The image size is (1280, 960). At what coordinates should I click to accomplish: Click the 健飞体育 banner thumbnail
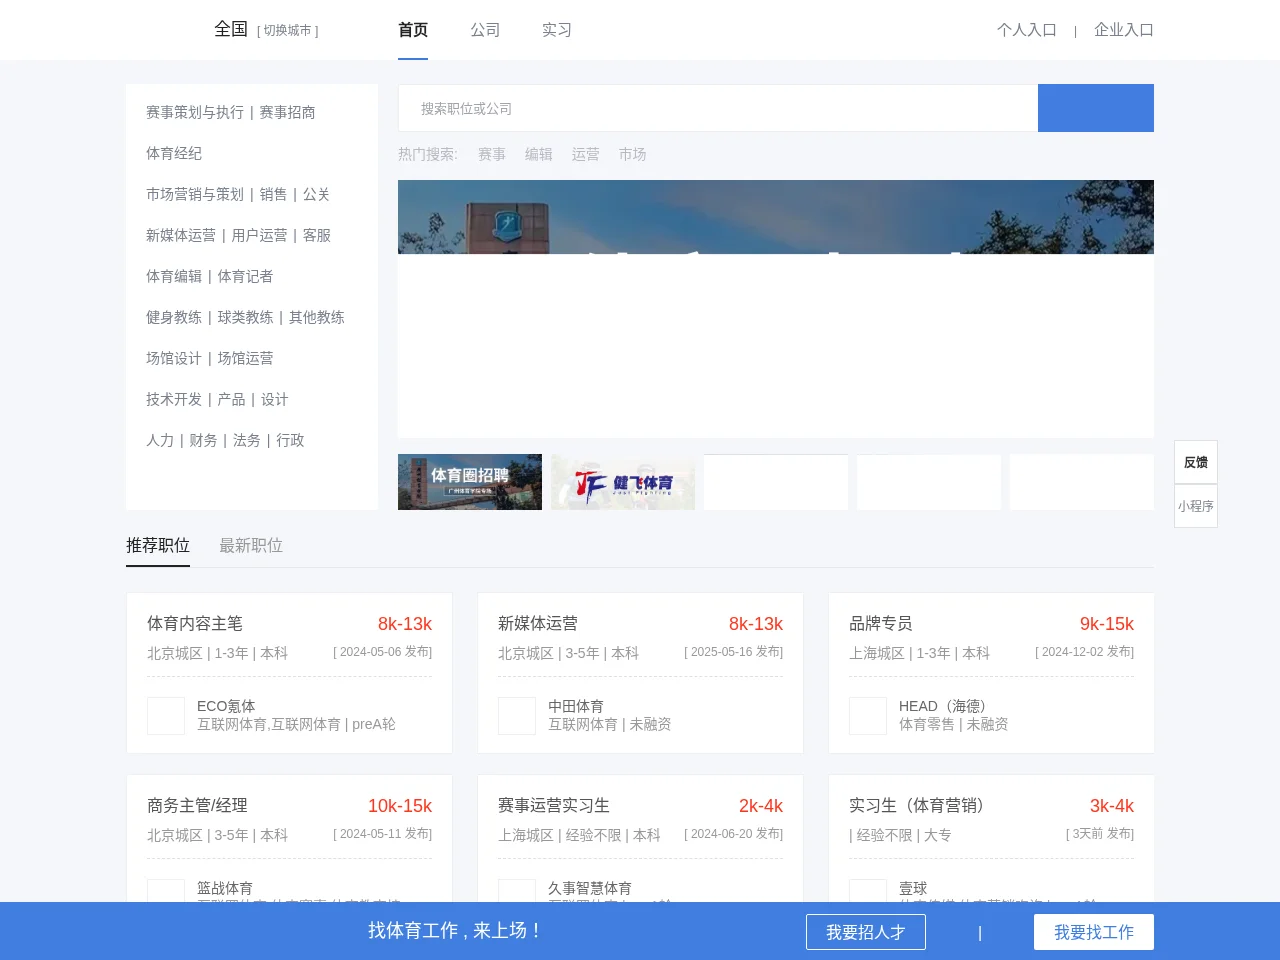pyautogui.click(x=623, y=482)
